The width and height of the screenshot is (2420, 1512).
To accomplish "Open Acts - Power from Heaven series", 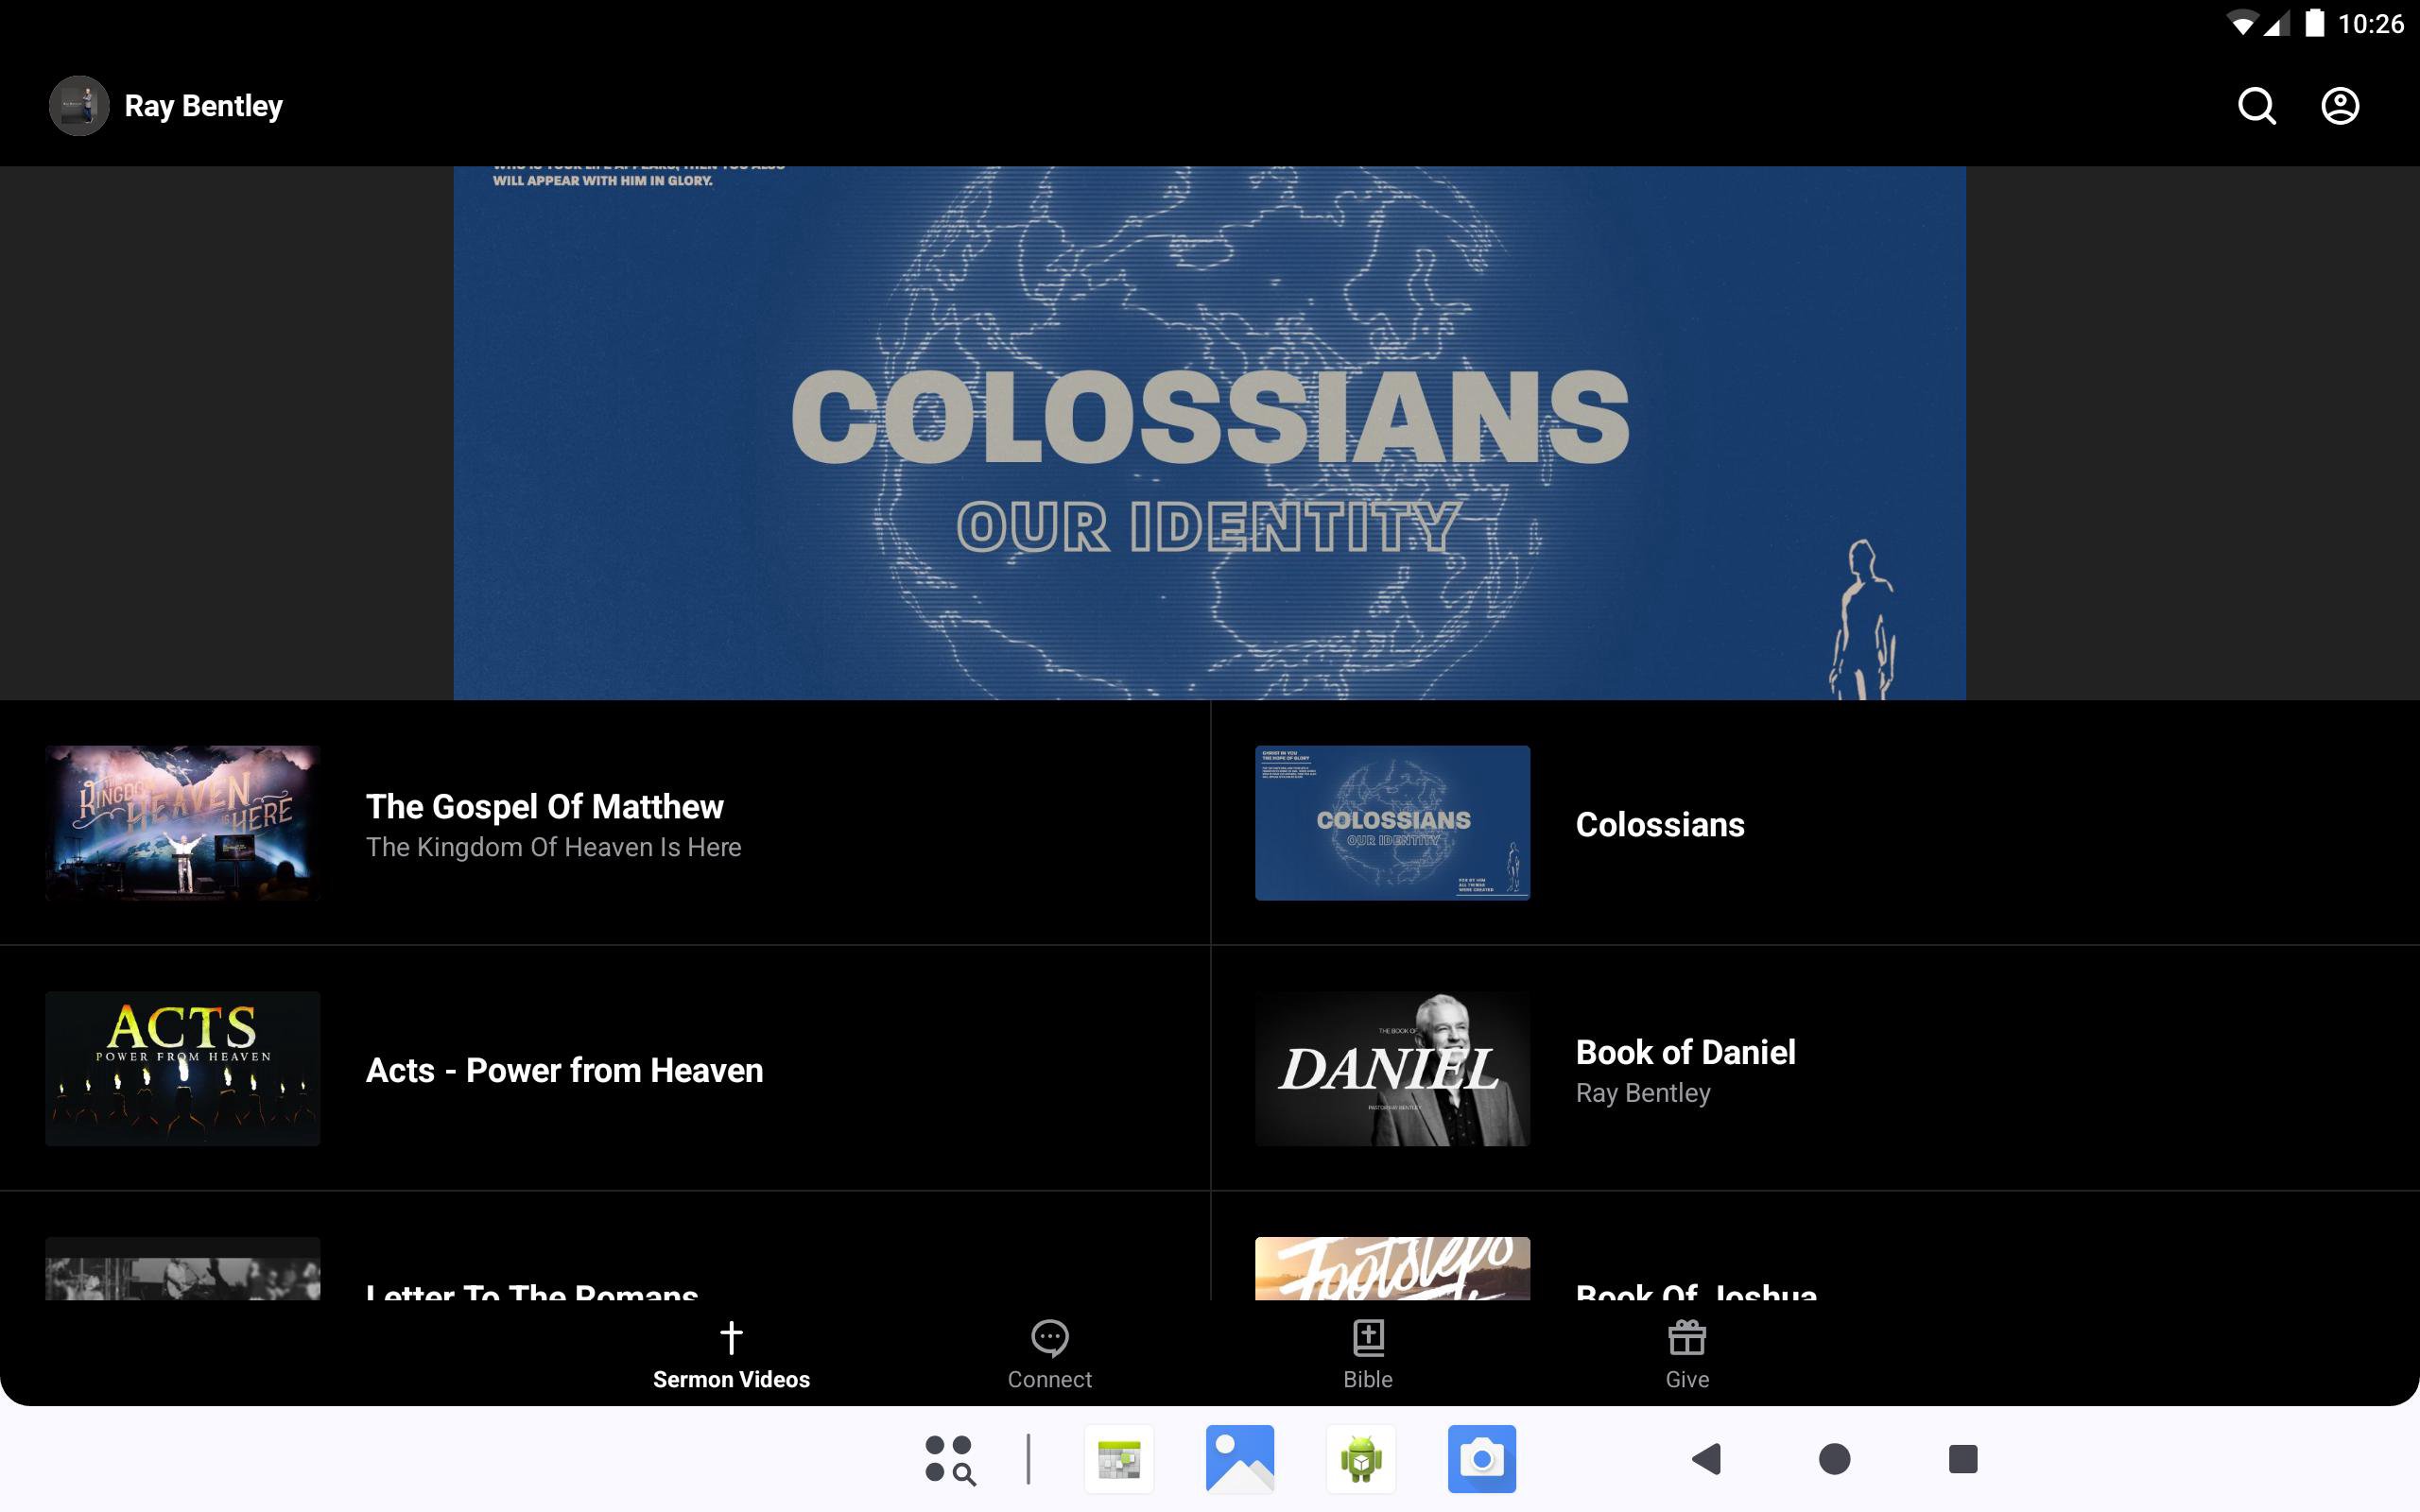I will pyautogui.click(x=564, y=1070).
